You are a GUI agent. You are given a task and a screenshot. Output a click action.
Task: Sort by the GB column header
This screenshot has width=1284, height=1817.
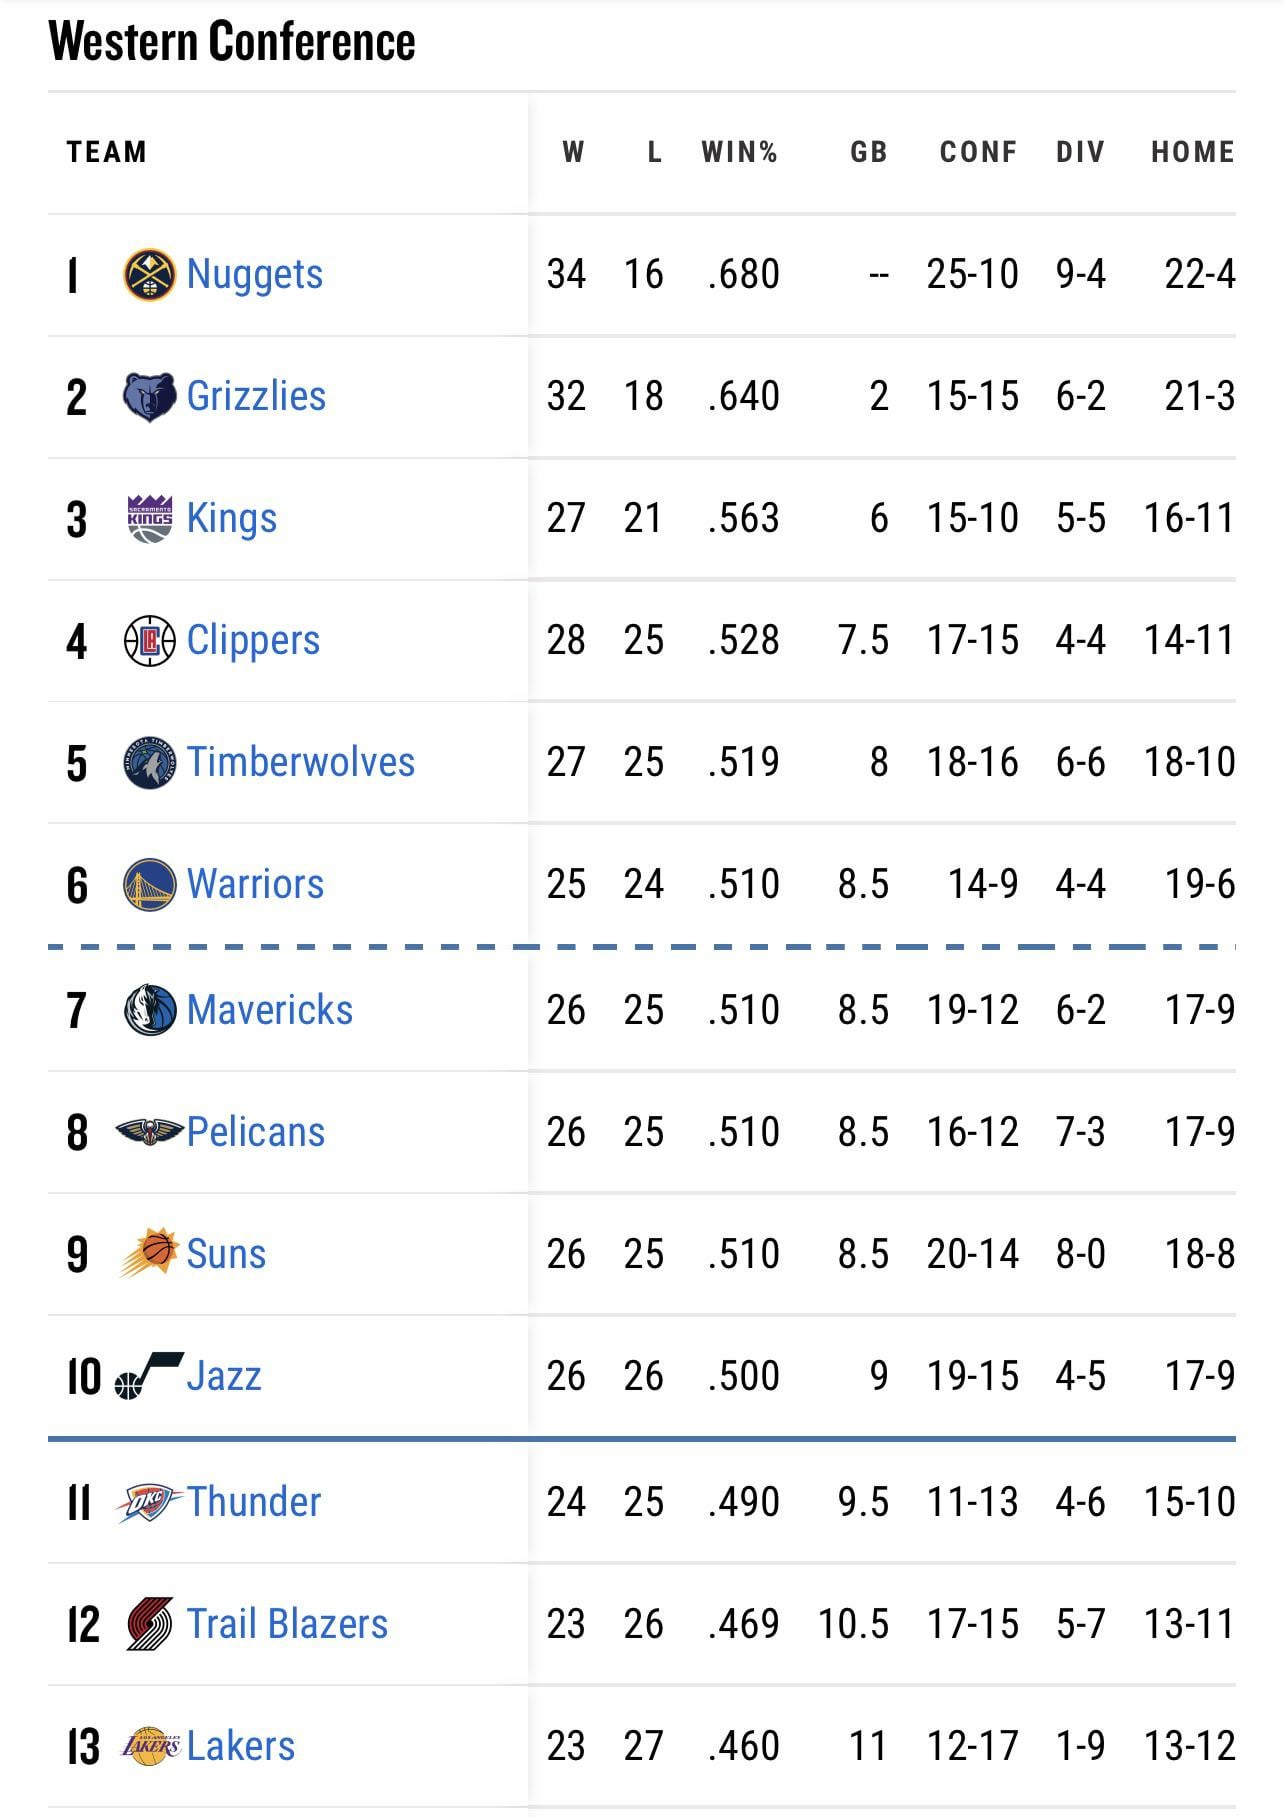(x=868, y=152)
